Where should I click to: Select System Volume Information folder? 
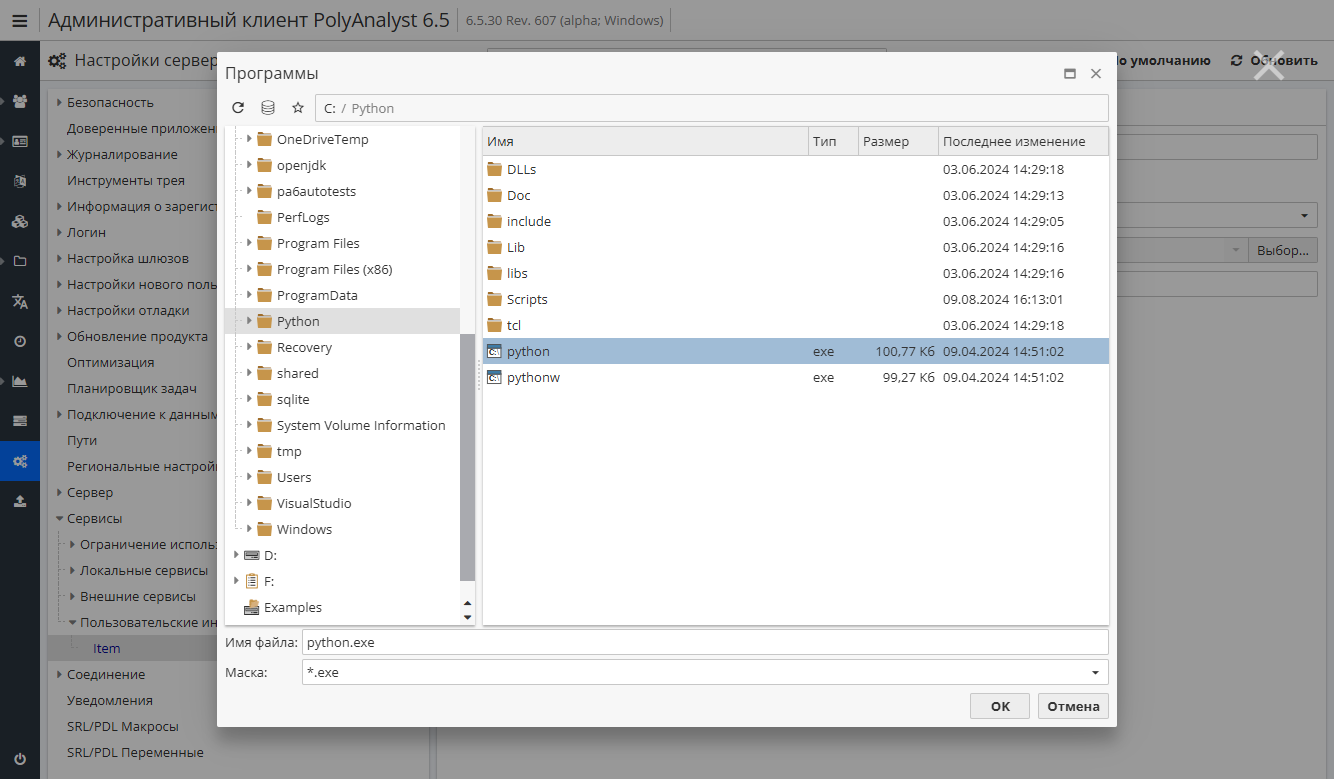[361, 425]
